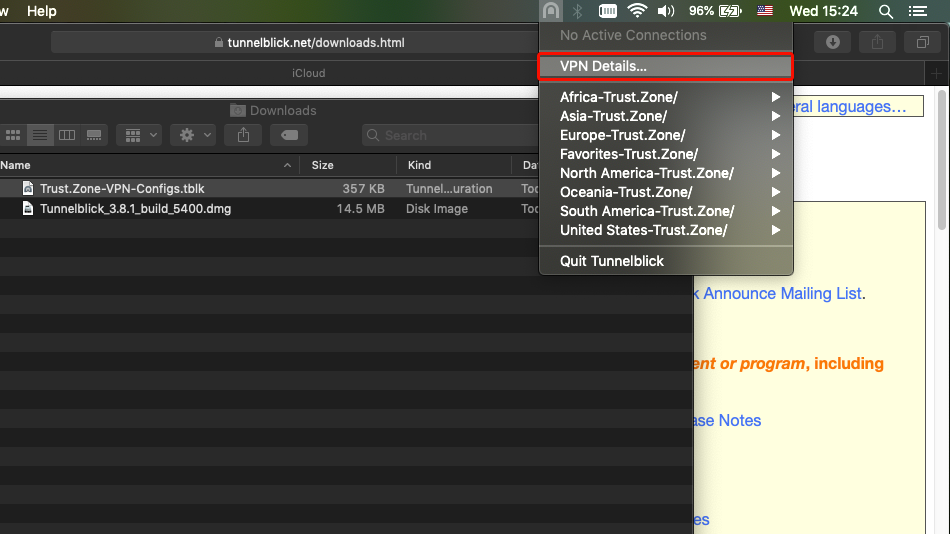The width and height of the screenshot is (950, 534).
Task: Show Safari downloads arrow icon
Action: coord(832,42)
